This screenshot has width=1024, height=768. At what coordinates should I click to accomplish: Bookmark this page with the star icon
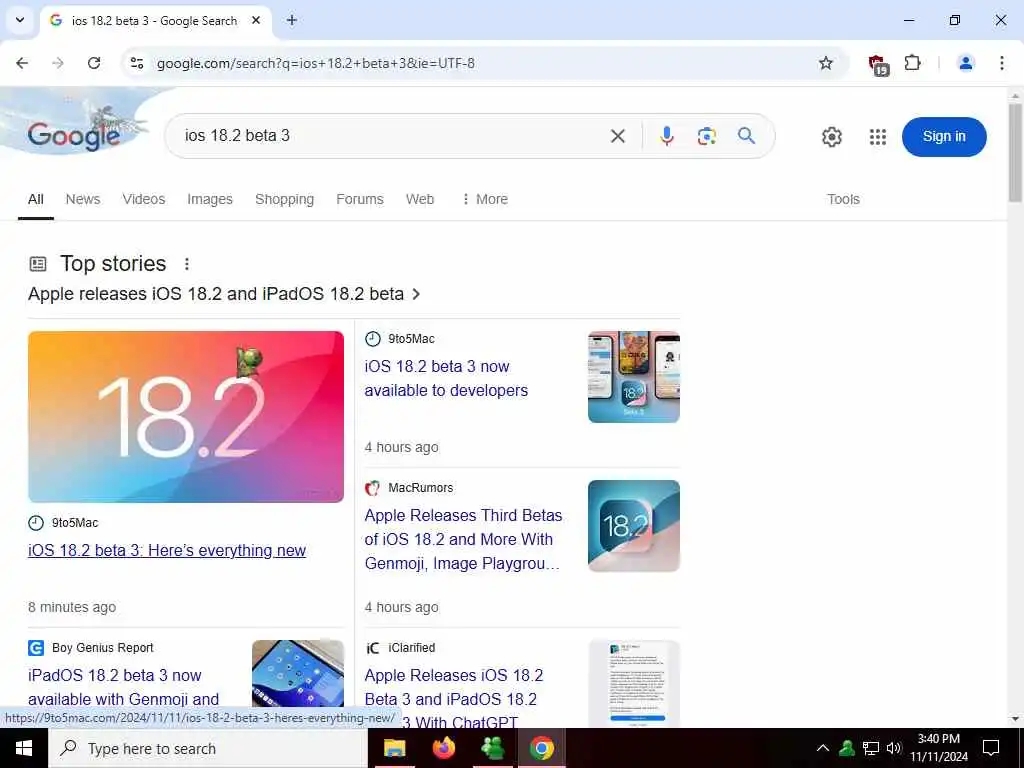825,63
